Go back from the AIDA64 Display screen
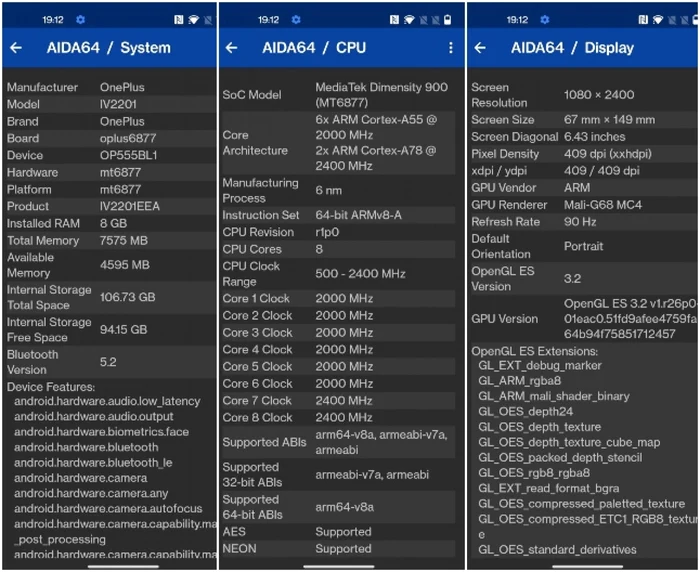The width and height of the screenshot is (700, 572). point(480,48)
